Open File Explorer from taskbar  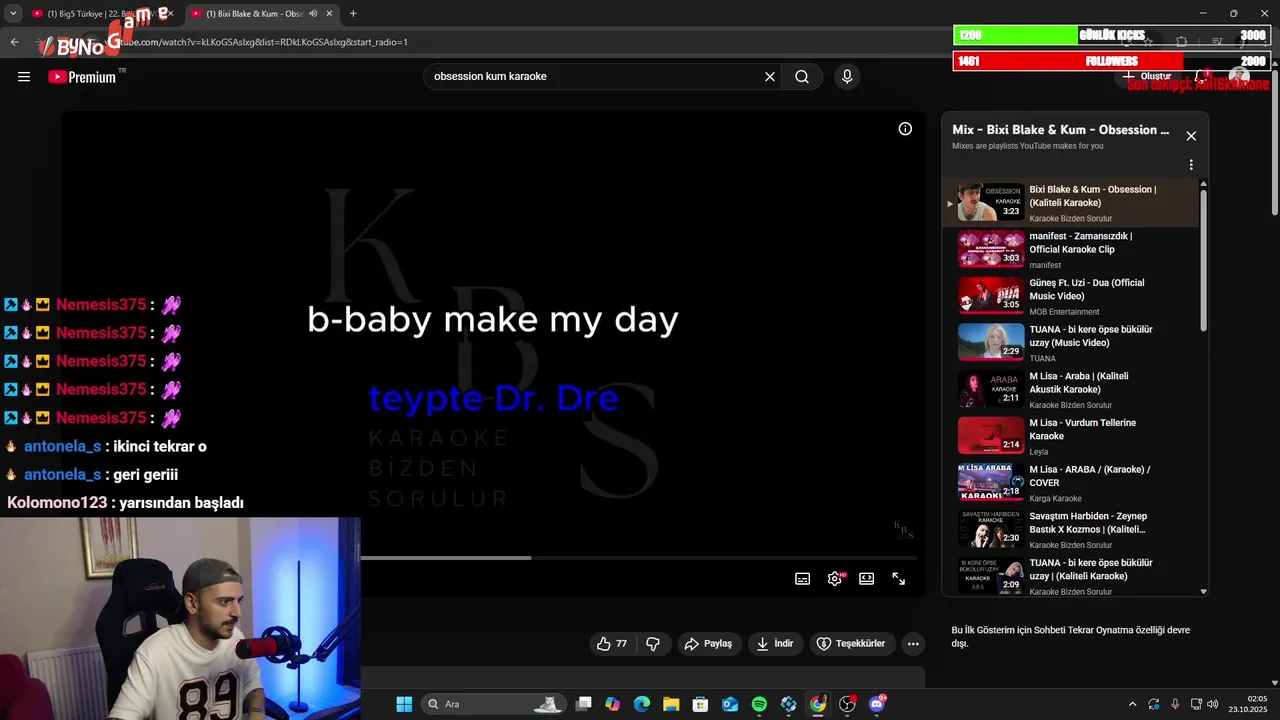(671, 704)
